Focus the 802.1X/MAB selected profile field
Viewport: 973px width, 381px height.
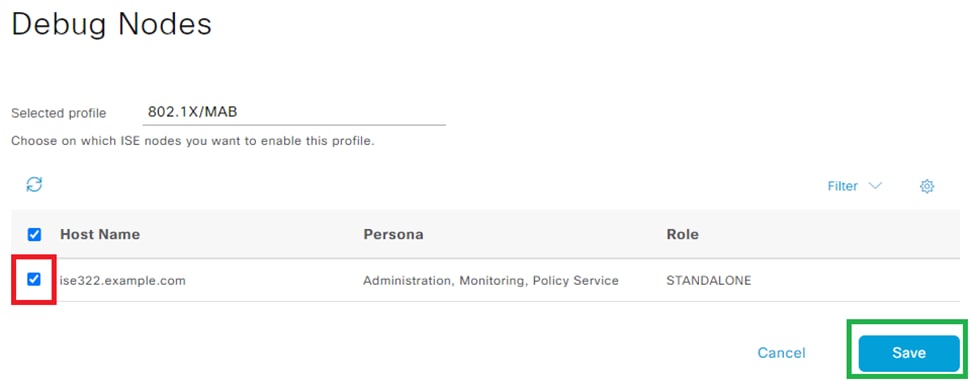(x=294, y=112)
